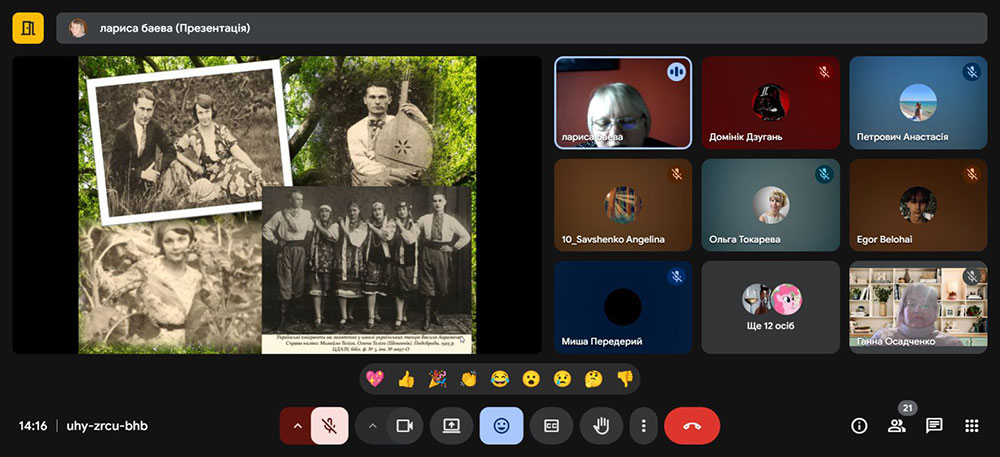
Task: Leave the call with red hang-up button
Action: pyautogui.click(x=691, y=426)
